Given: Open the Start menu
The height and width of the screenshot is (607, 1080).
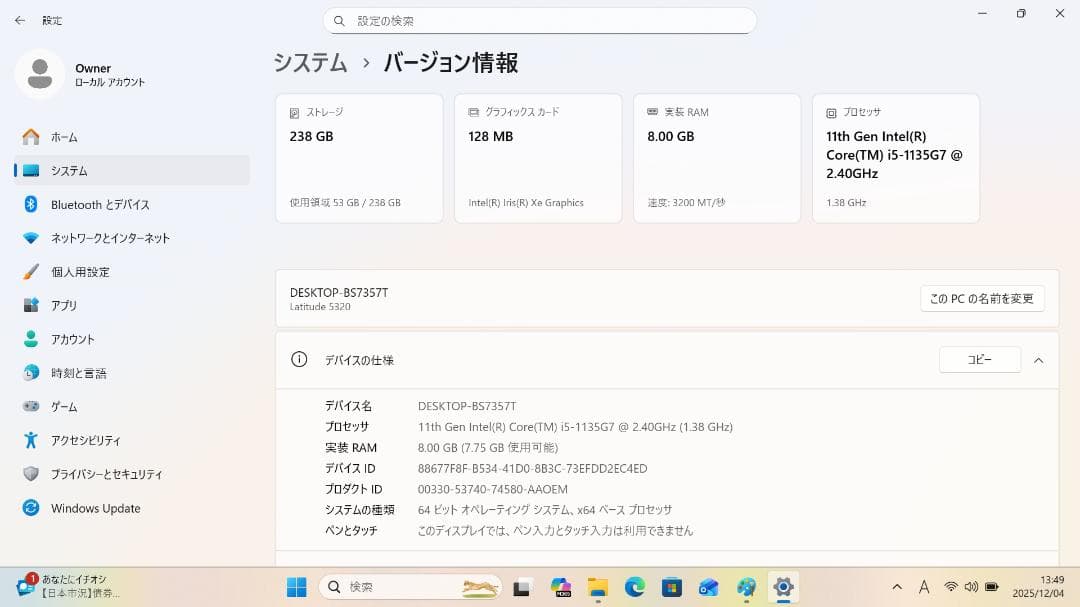Looking at the screenshot, I should [x=296, y=587].
